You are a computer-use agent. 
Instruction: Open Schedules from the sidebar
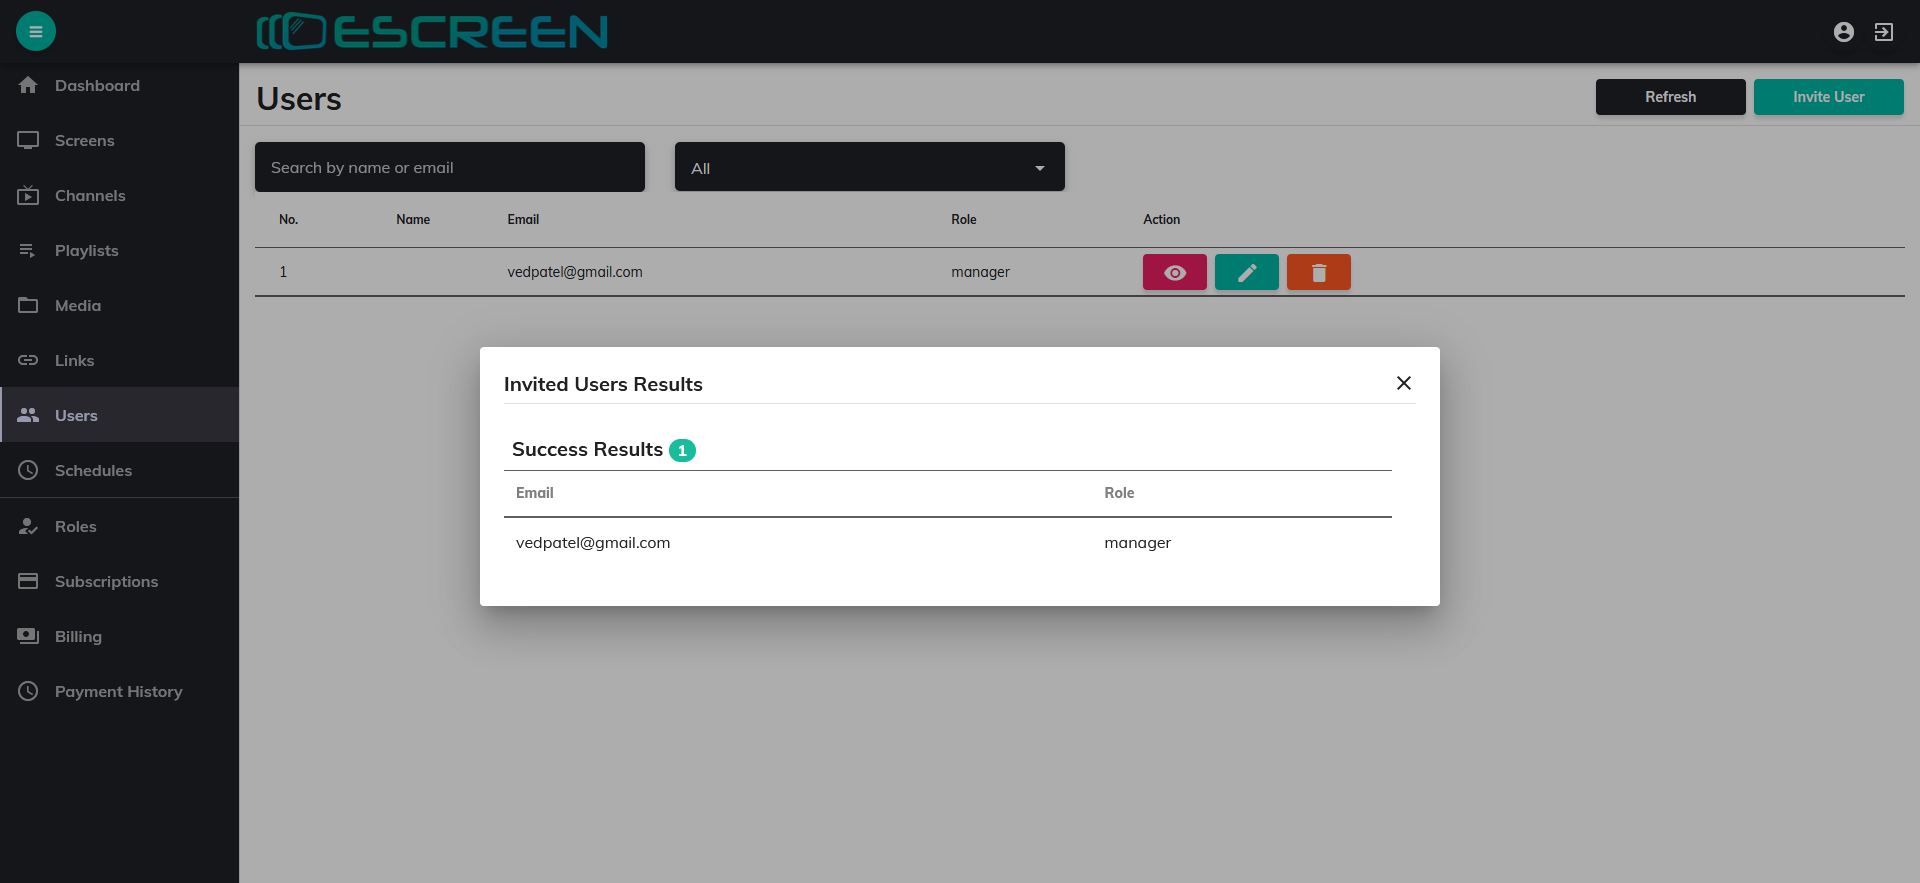coord(93,471)
